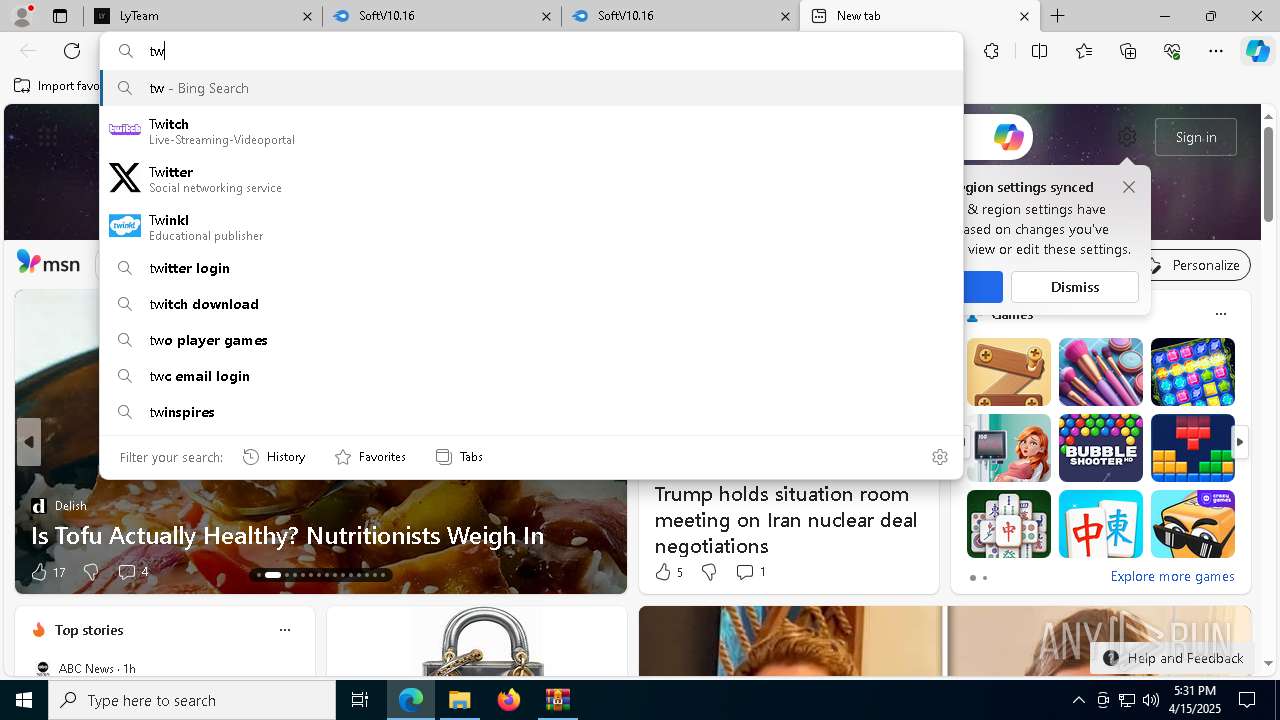The height and width of the screenshot is (720, 1280).
Task: Toggle split screen view
Action: pyautogui.click(x=1039, y=51)
